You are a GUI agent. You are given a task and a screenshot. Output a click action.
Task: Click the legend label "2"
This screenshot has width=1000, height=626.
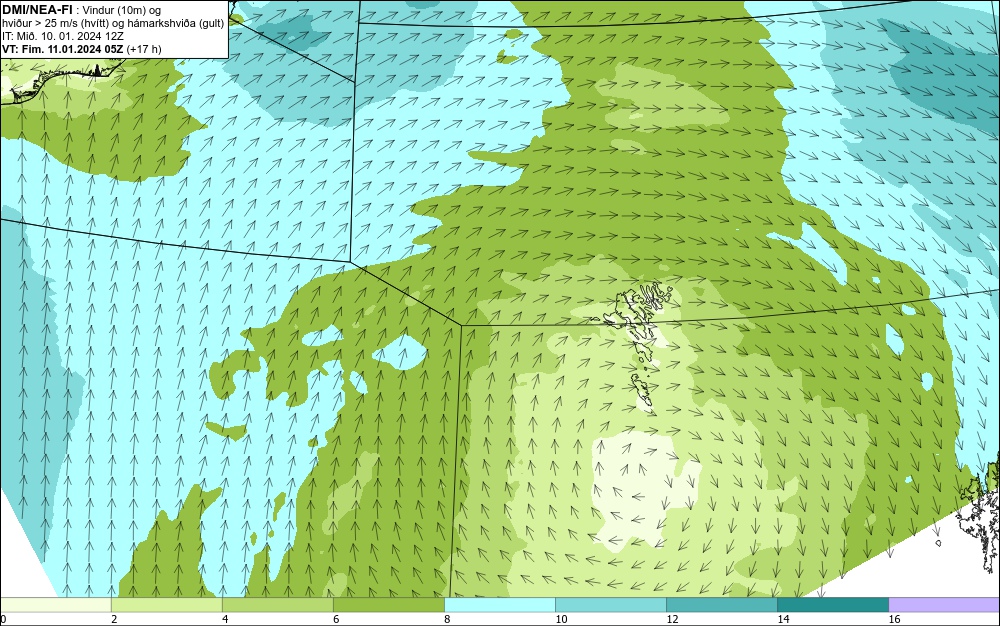(x=114, y=619)
